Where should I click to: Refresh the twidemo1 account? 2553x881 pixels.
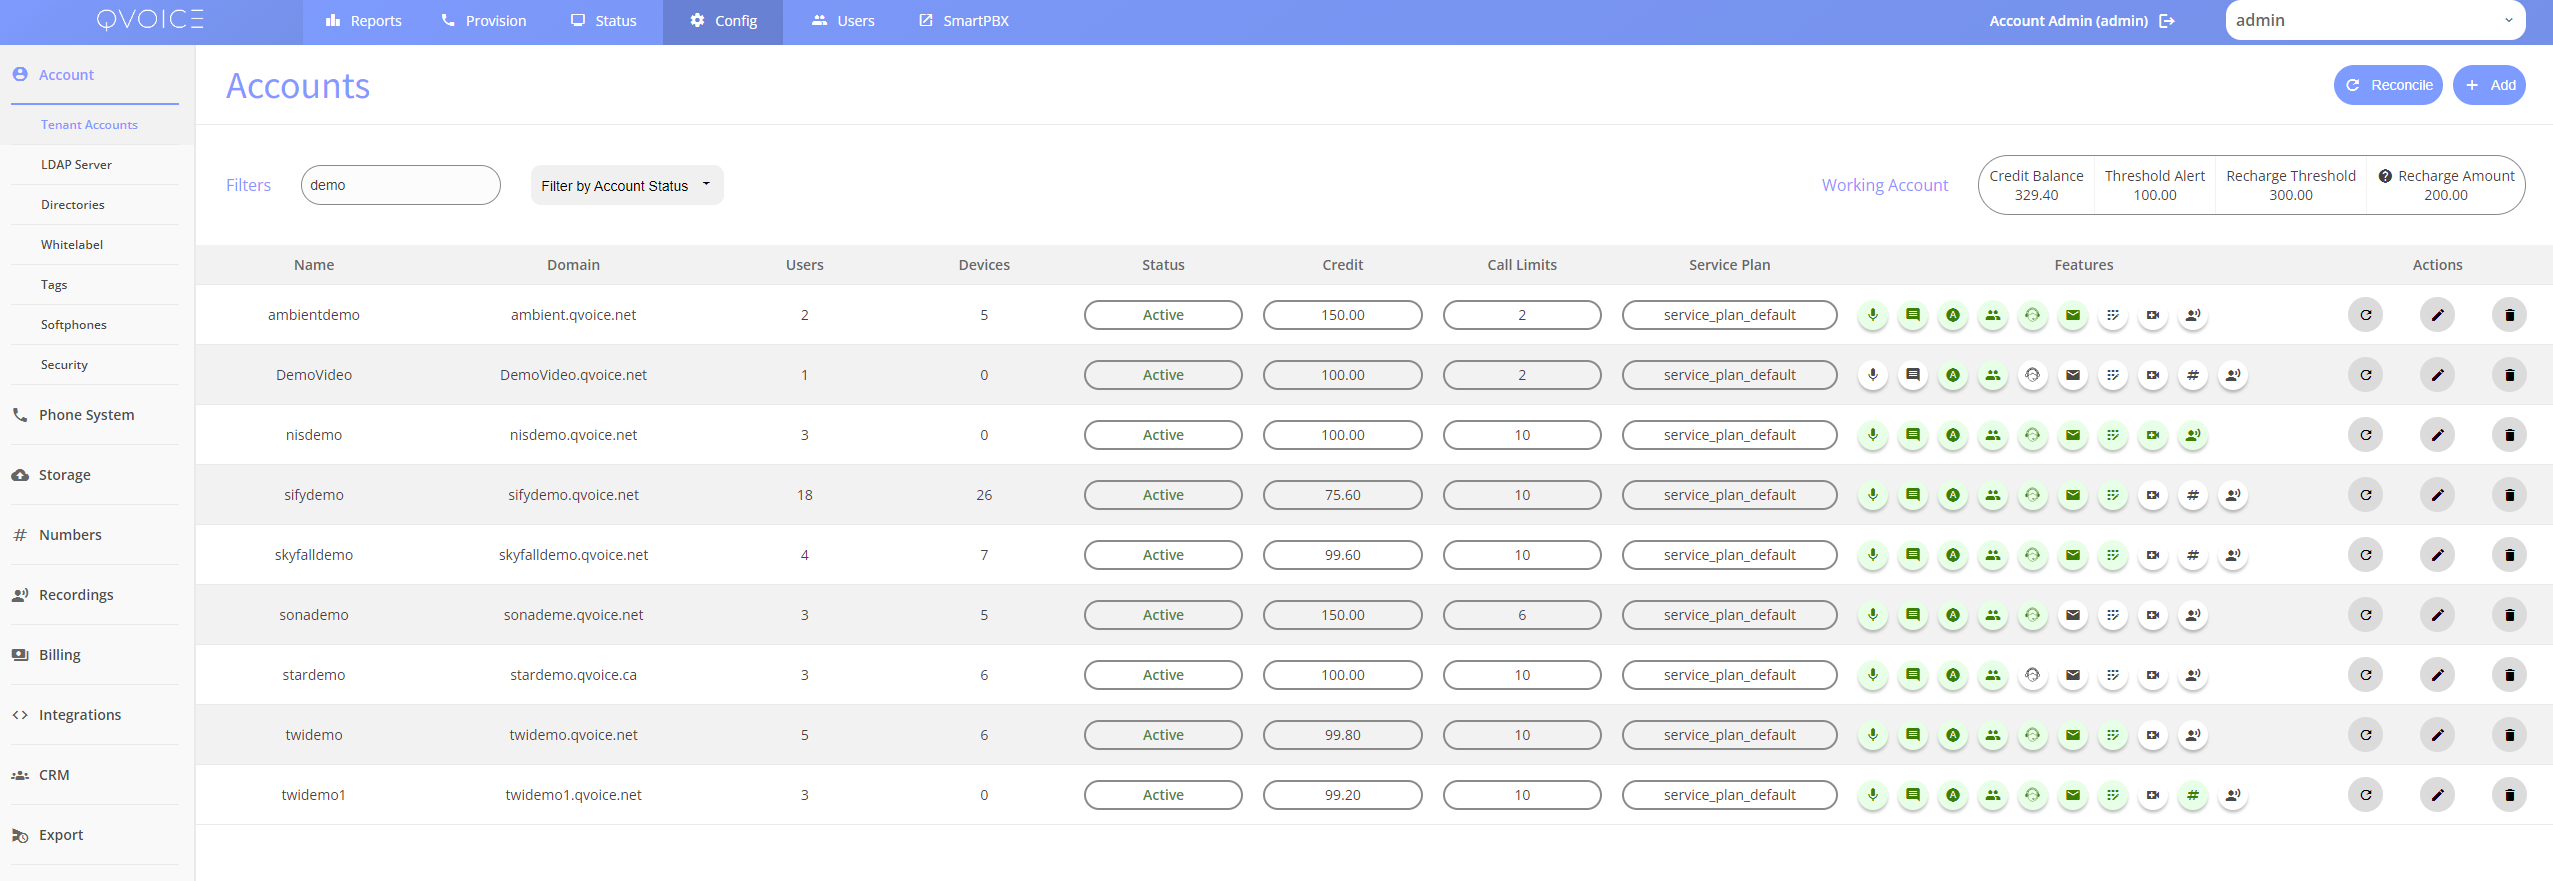tap(2366, 795)
